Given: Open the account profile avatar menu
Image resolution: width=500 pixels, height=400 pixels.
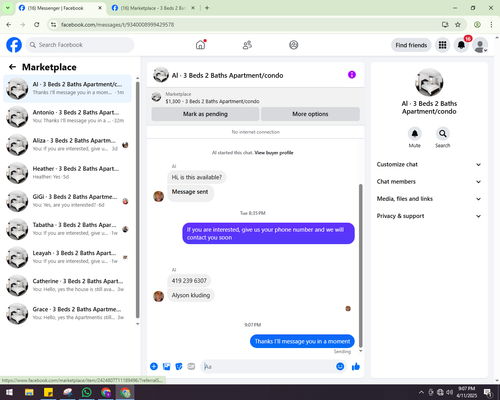Looking at the screenshot, I should 480,45.
